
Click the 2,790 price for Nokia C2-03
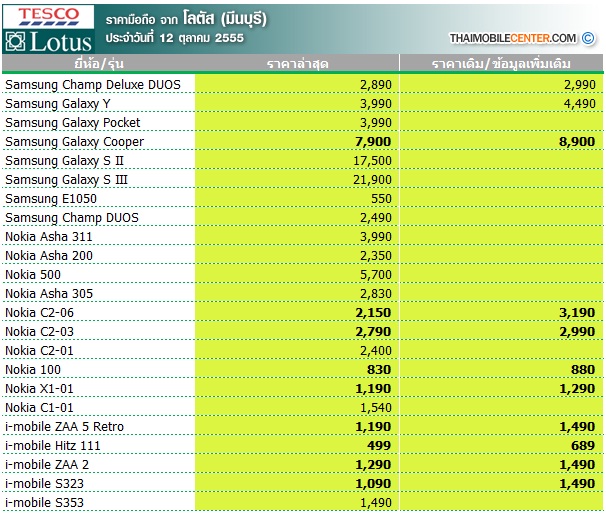pos(373,331)
